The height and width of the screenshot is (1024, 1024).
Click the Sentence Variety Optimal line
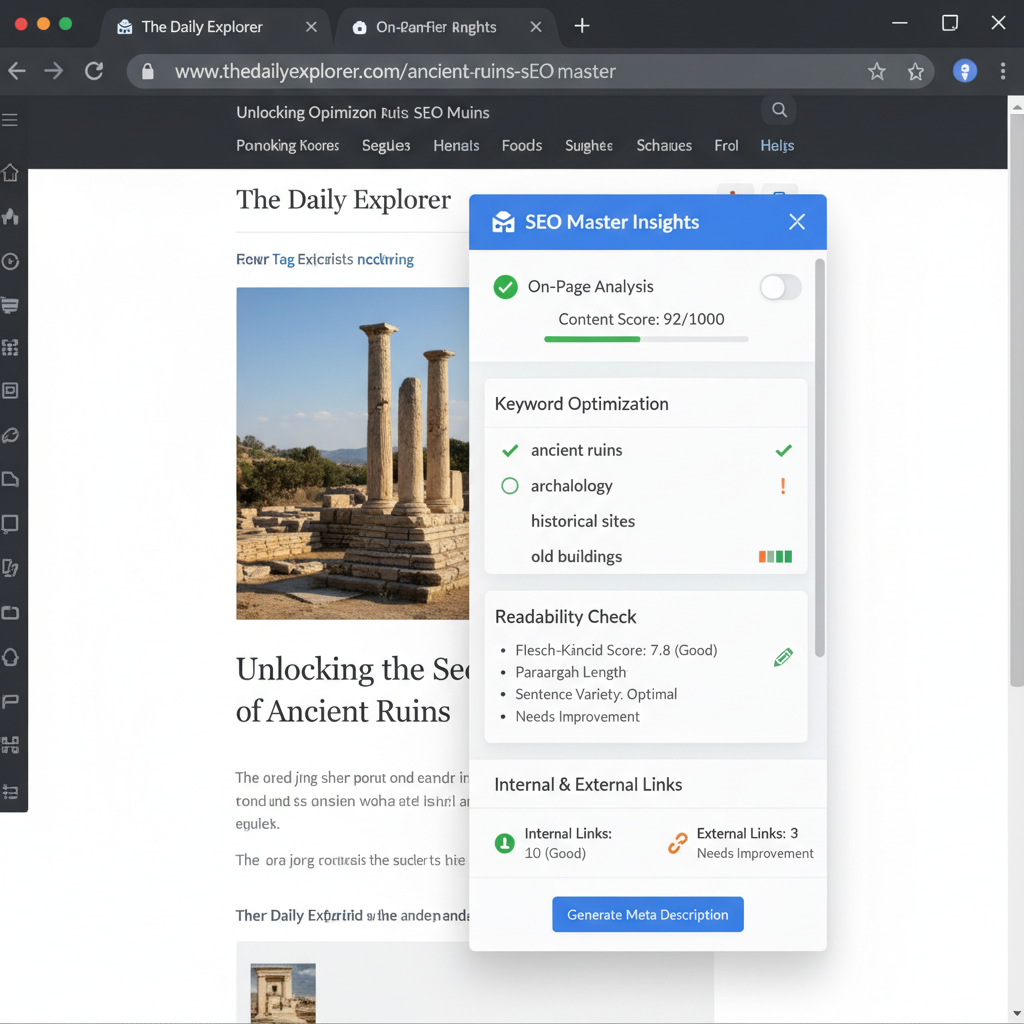[x=596, y=694]
